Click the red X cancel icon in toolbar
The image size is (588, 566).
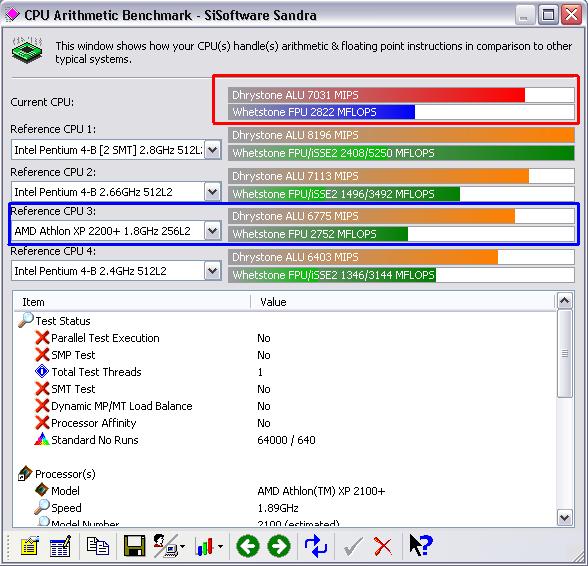(383, 546)
